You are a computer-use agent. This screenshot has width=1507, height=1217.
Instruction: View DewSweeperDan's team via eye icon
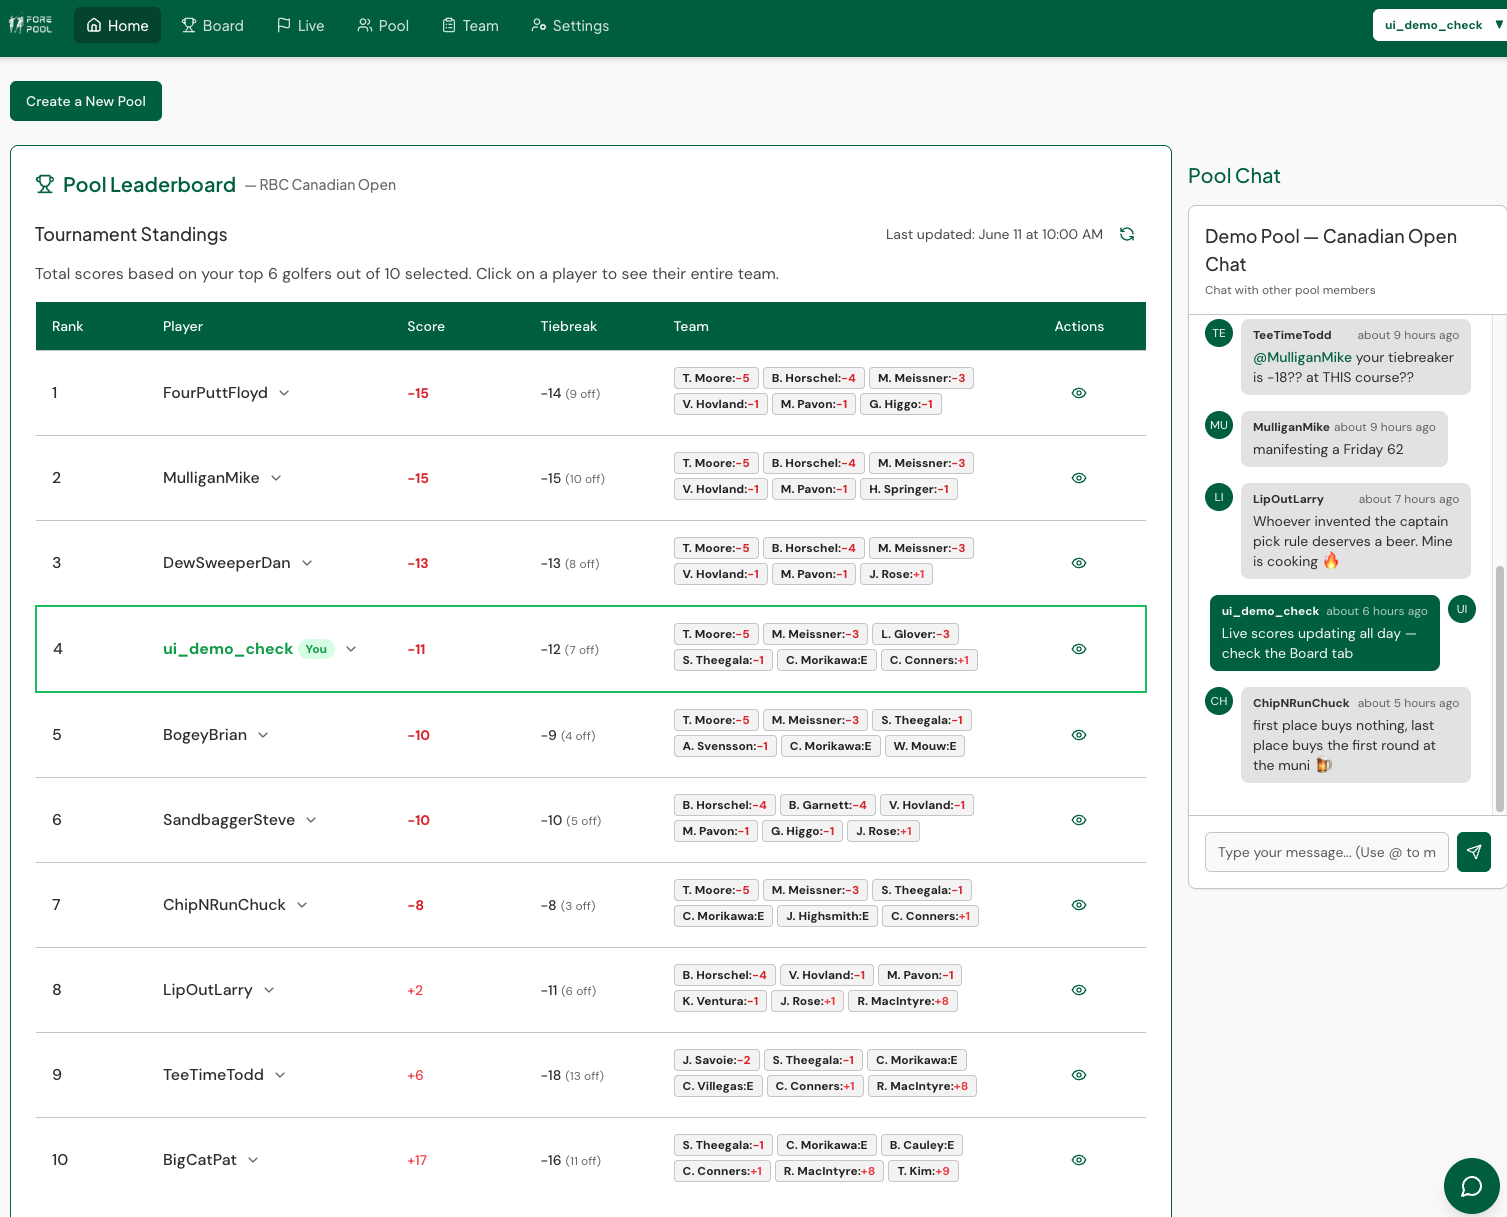coord(1079,563)
